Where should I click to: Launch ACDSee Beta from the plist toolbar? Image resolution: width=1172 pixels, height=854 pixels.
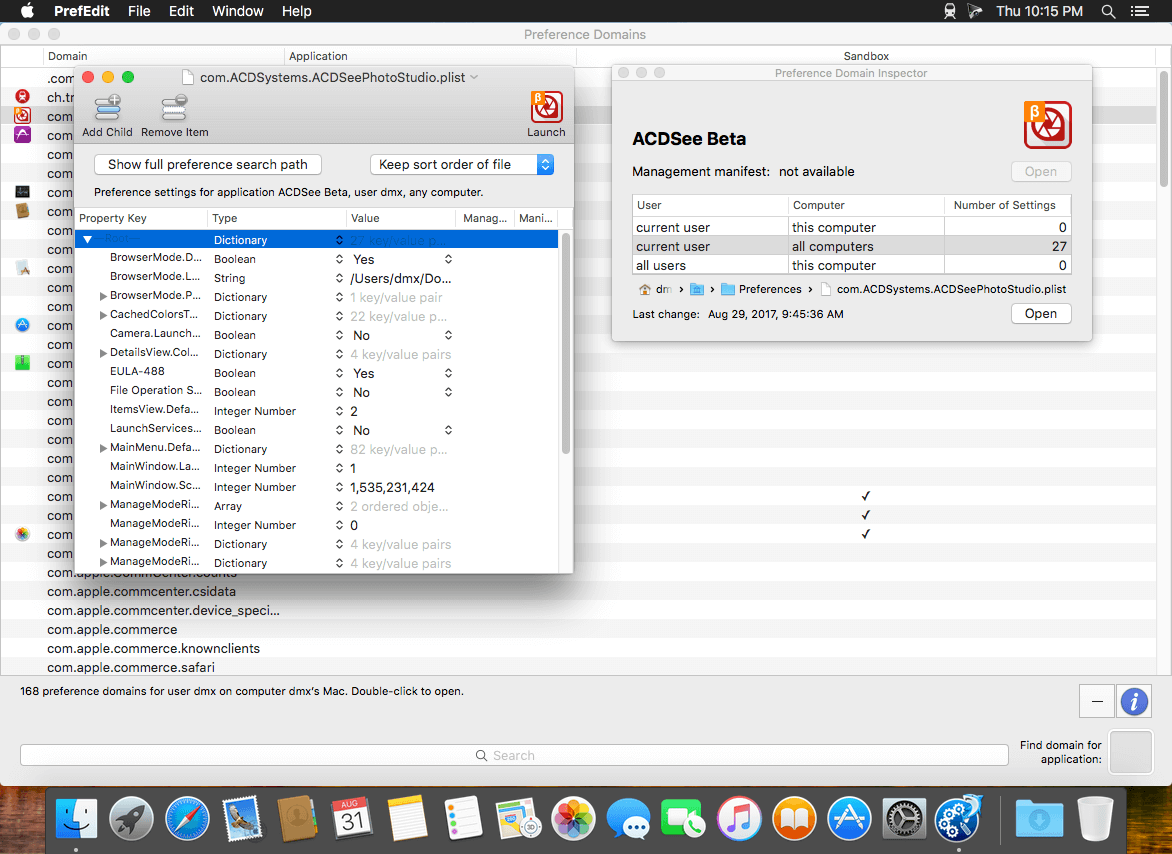click(546, 107)
